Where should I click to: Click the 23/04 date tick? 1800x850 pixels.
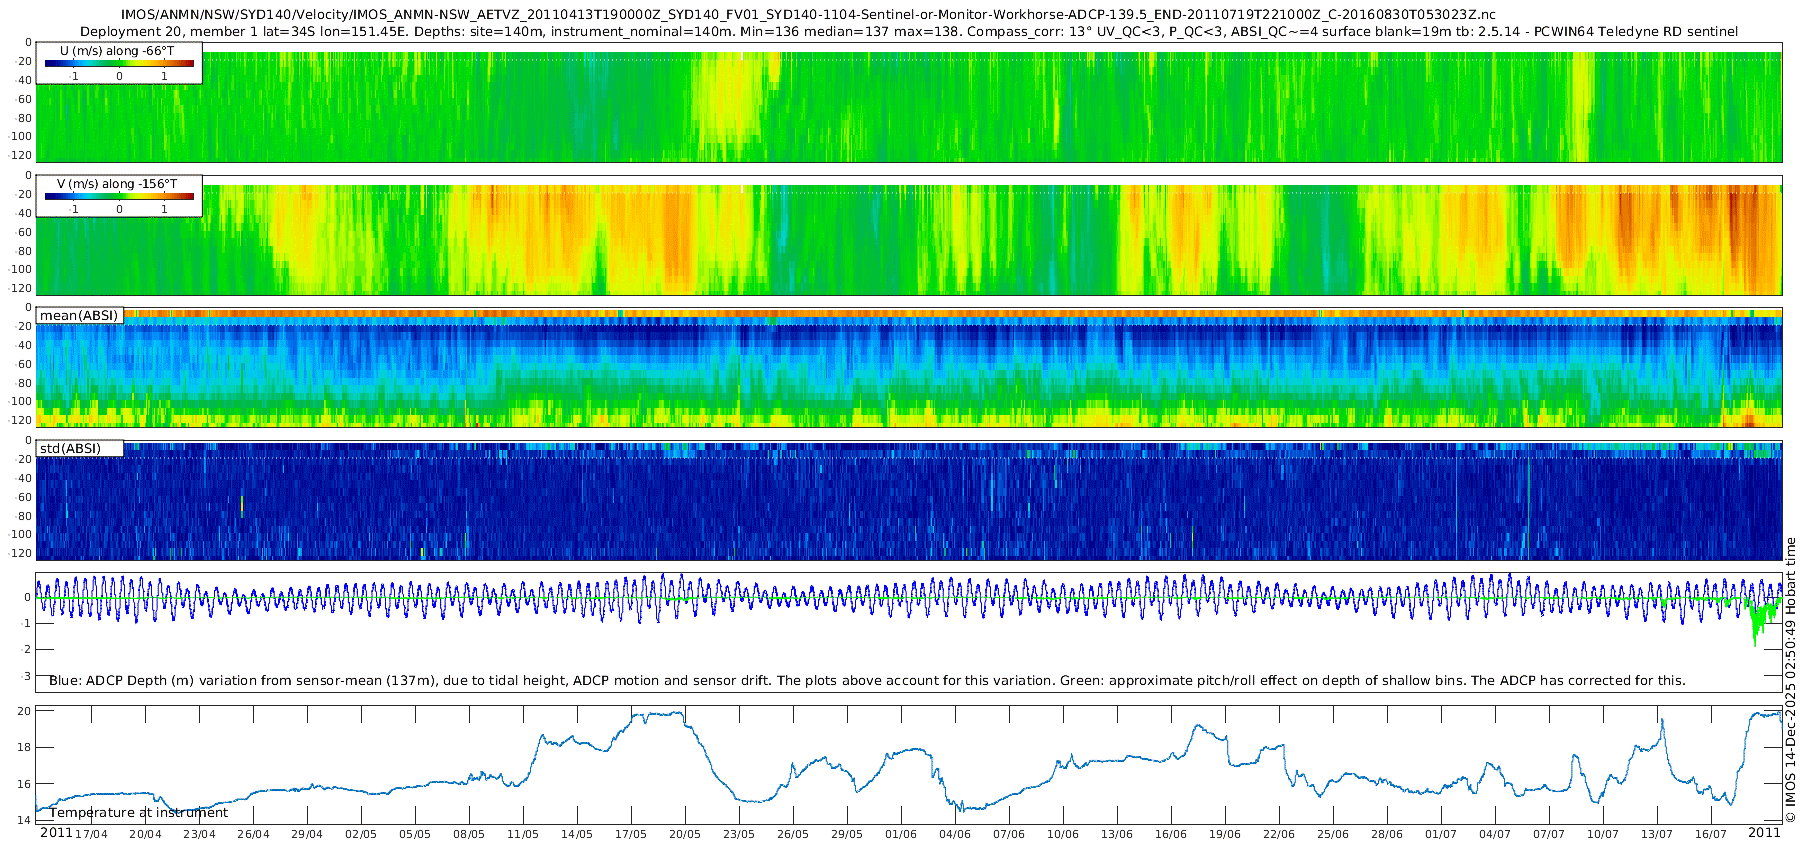199,834
